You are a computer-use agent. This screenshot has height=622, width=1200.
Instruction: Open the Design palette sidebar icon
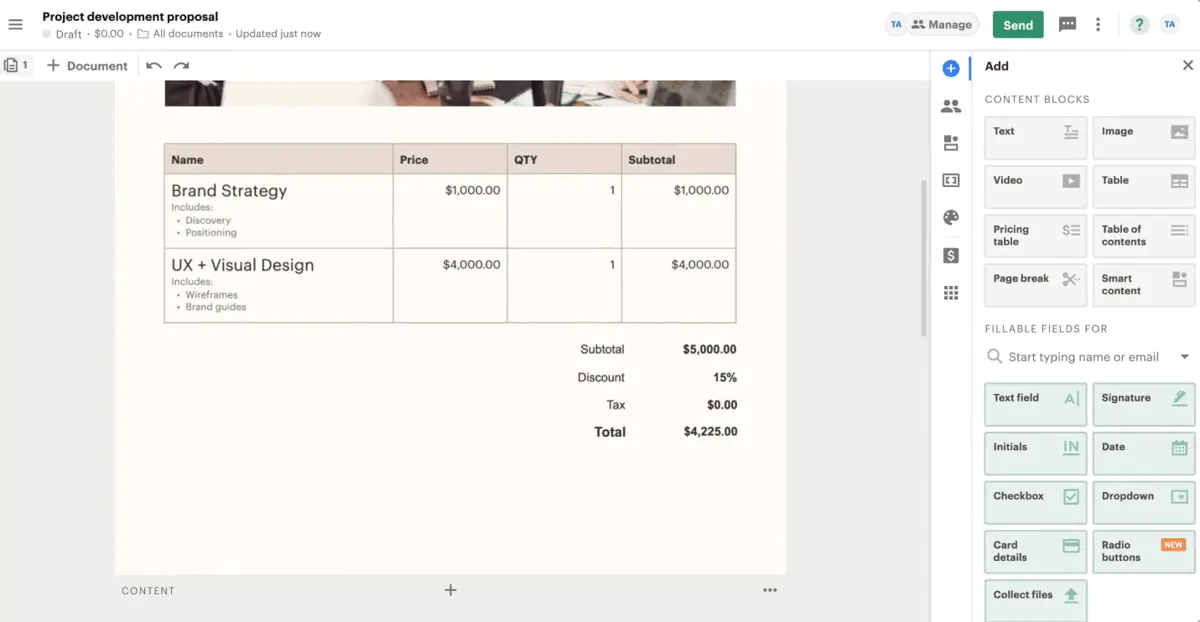[x=951, y=218]
